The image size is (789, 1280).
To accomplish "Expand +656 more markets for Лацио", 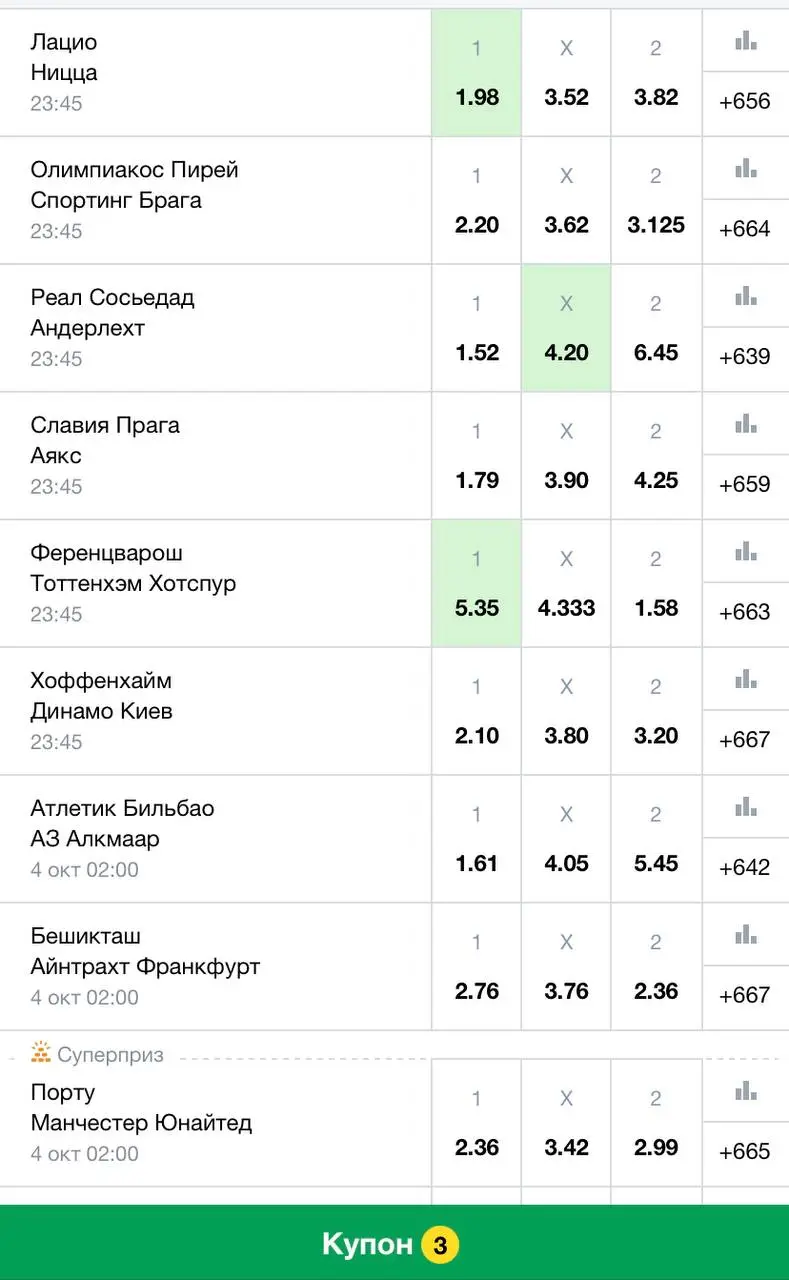I will pyautogui.click(x=745, y=101).
